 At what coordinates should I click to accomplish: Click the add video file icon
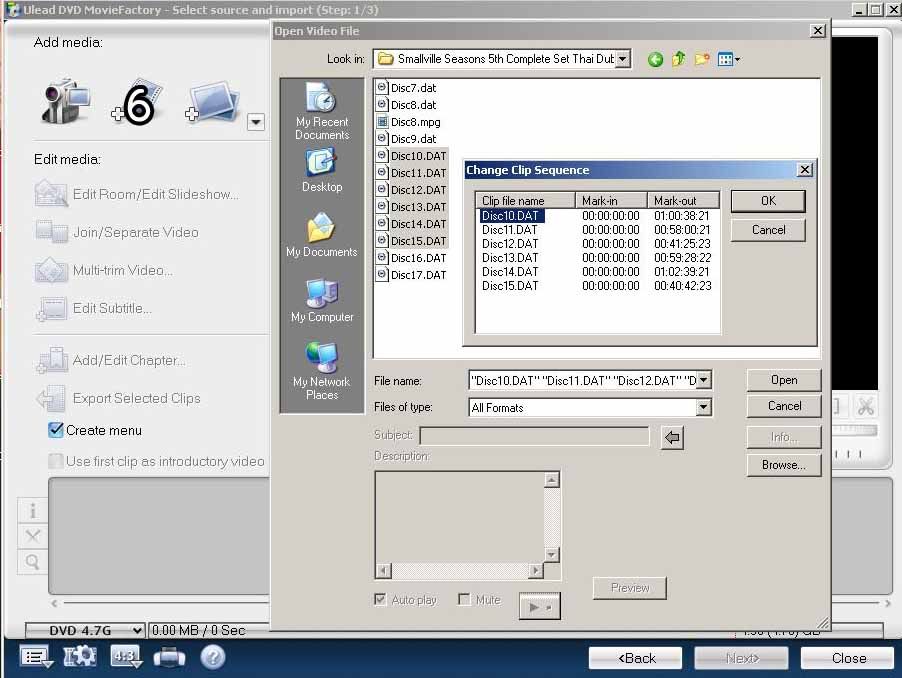tap(138, 103)
